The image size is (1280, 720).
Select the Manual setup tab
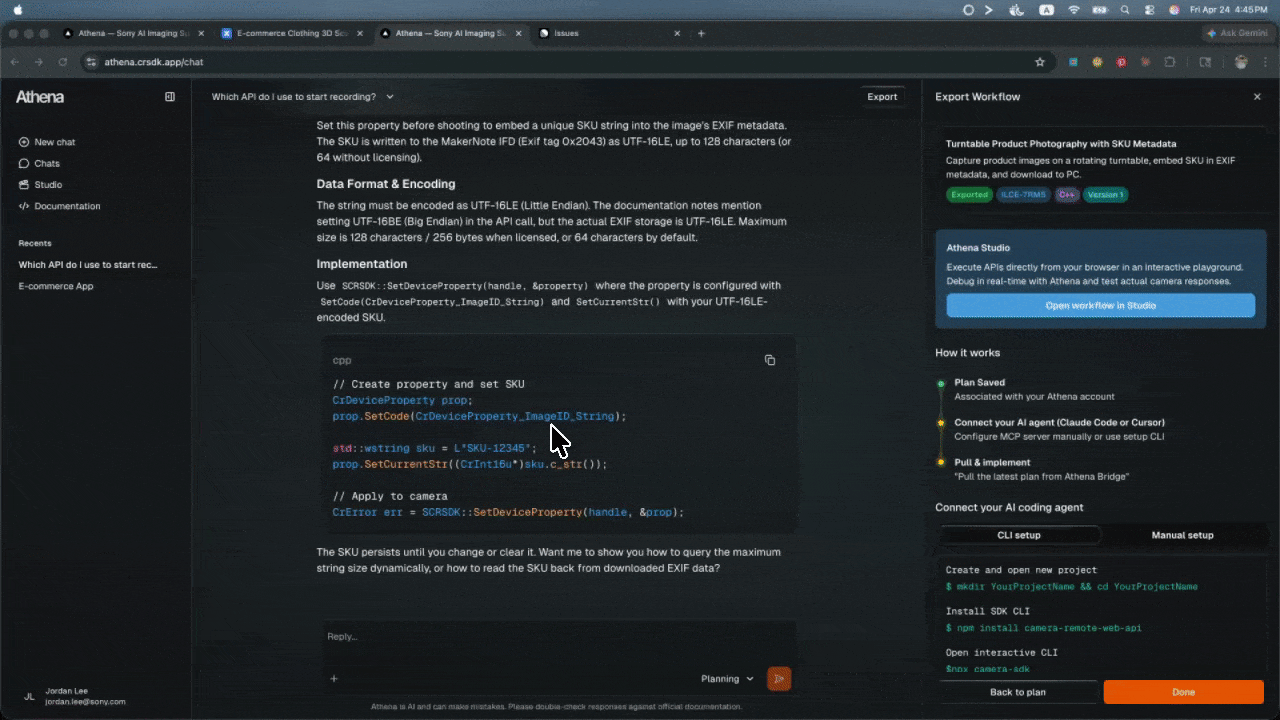click(x=1182, y=535)
